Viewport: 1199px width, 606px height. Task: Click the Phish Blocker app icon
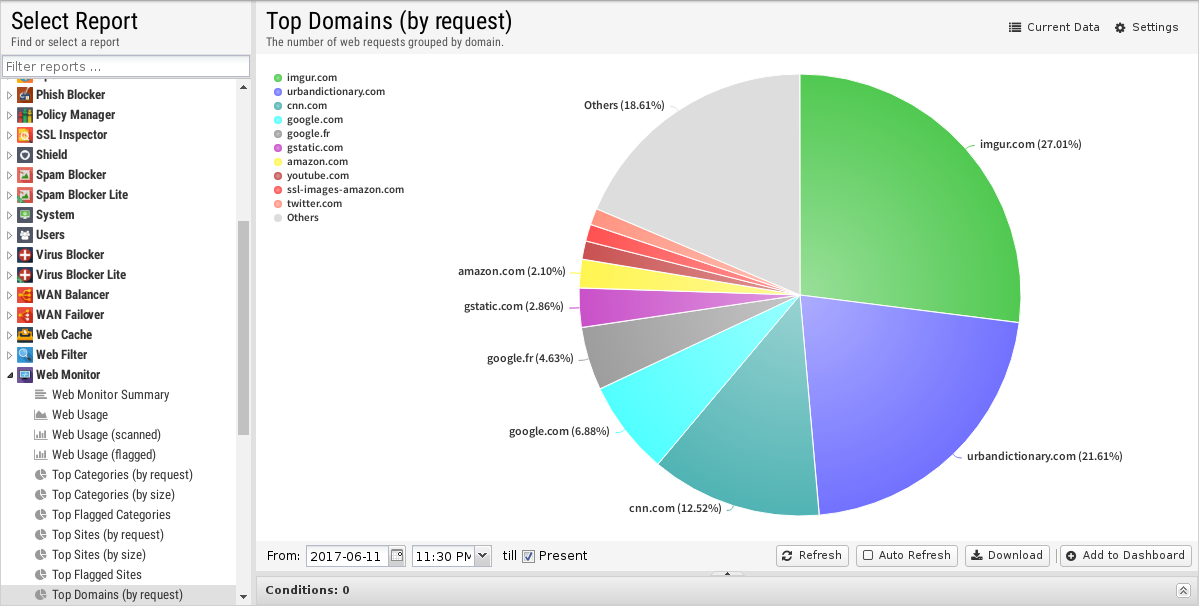tap(25, 95)
